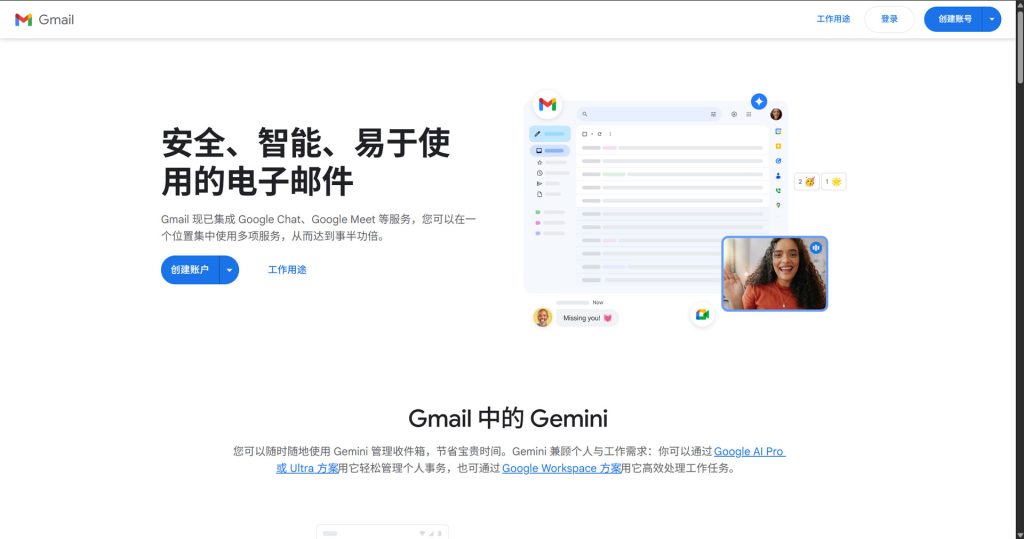
Task: Open the Google Workspace 方案 link
Action: pos(561,468)
